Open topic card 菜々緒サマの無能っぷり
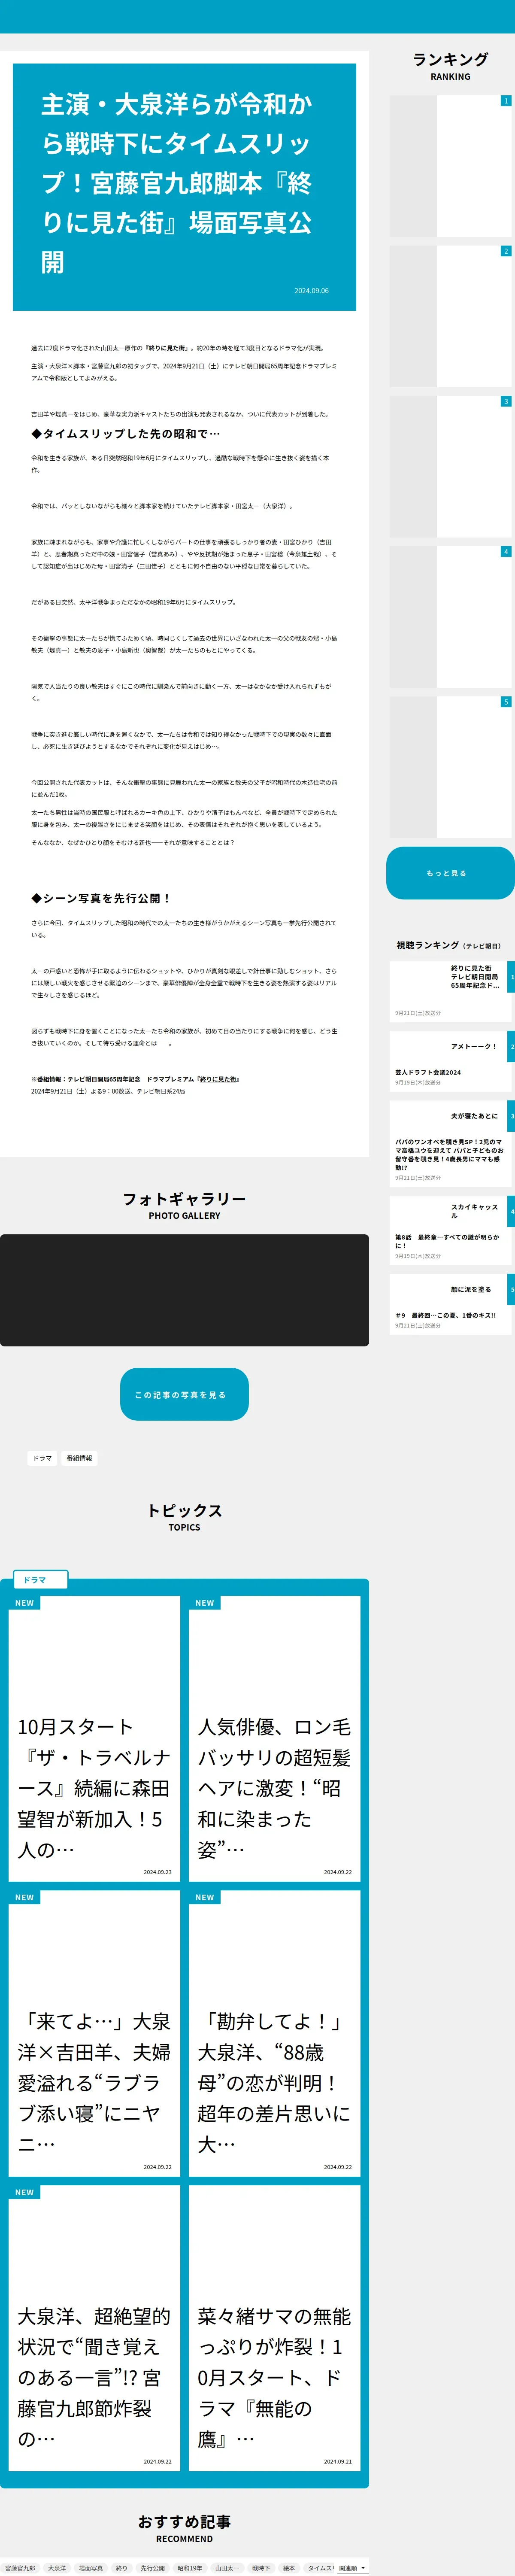Screen dimensions: 515x2576 pyautogui.click(x=274, y=2327)
